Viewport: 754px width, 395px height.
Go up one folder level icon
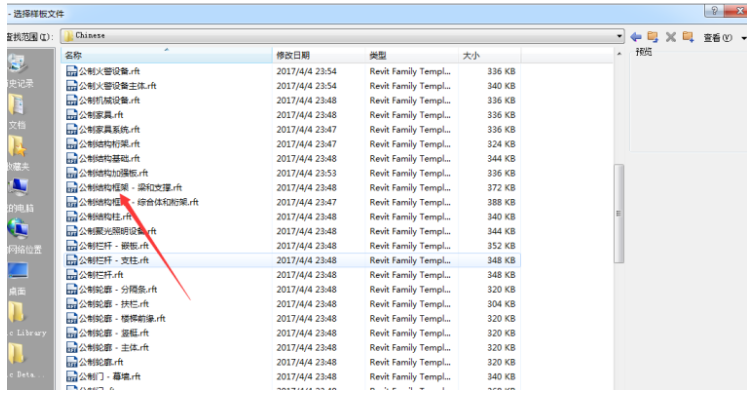pyautogui.click(x=653, y=37)
